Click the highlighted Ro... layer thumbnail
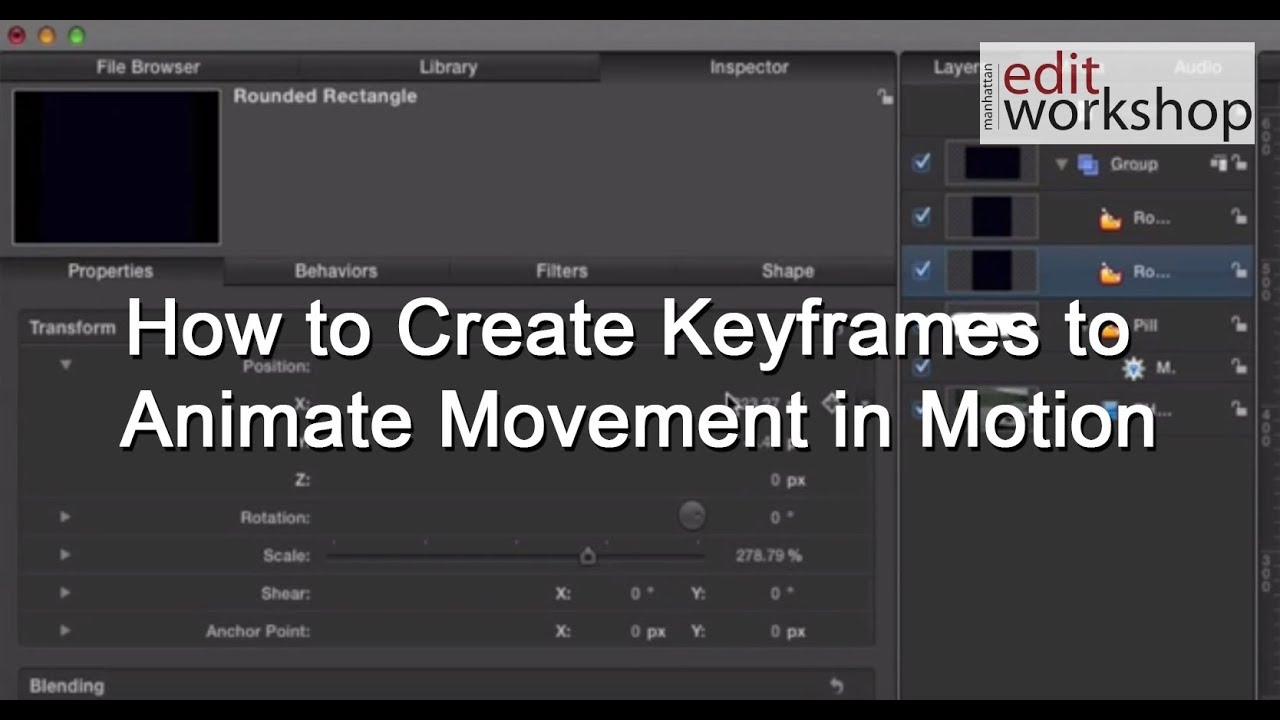This screenshot has width=1280, height=720. [x=992, y=270]
